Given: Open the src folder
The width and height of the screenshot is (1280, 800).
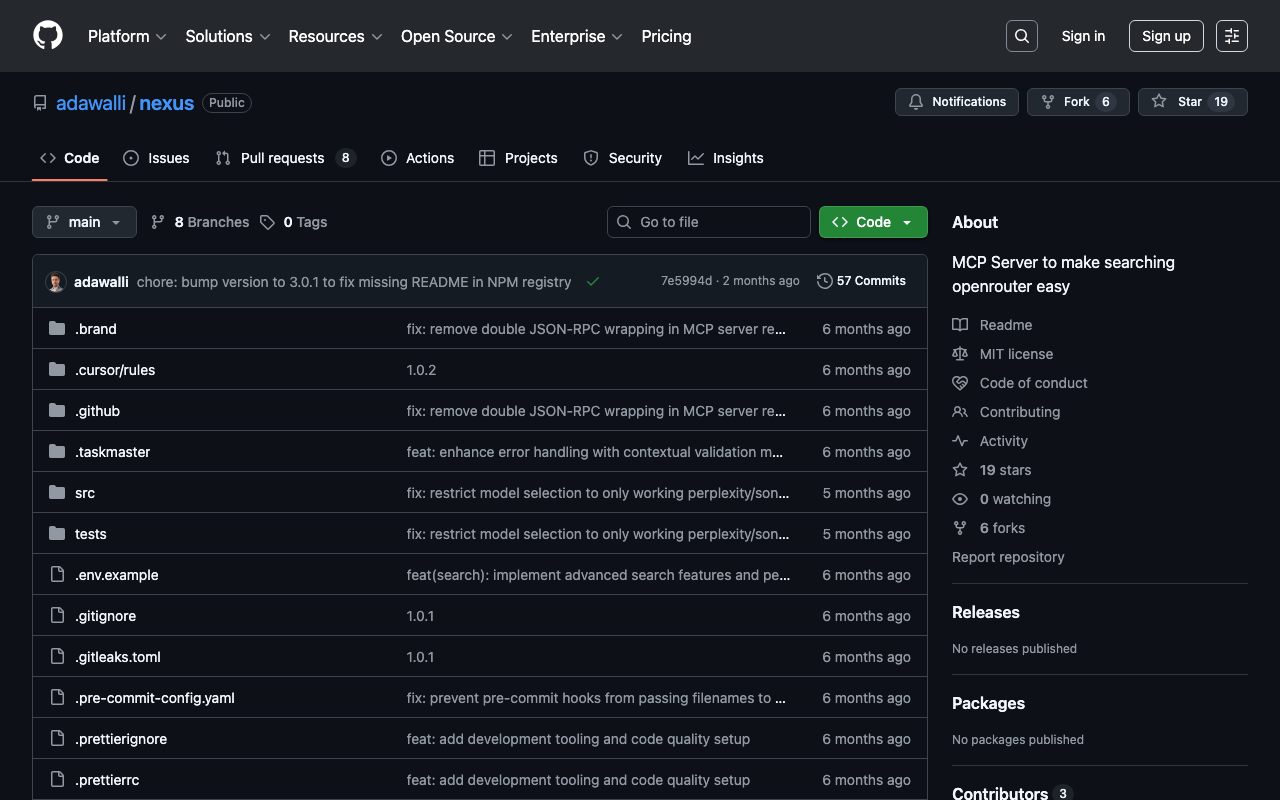Looking at the screenshot, I should 85,493.
